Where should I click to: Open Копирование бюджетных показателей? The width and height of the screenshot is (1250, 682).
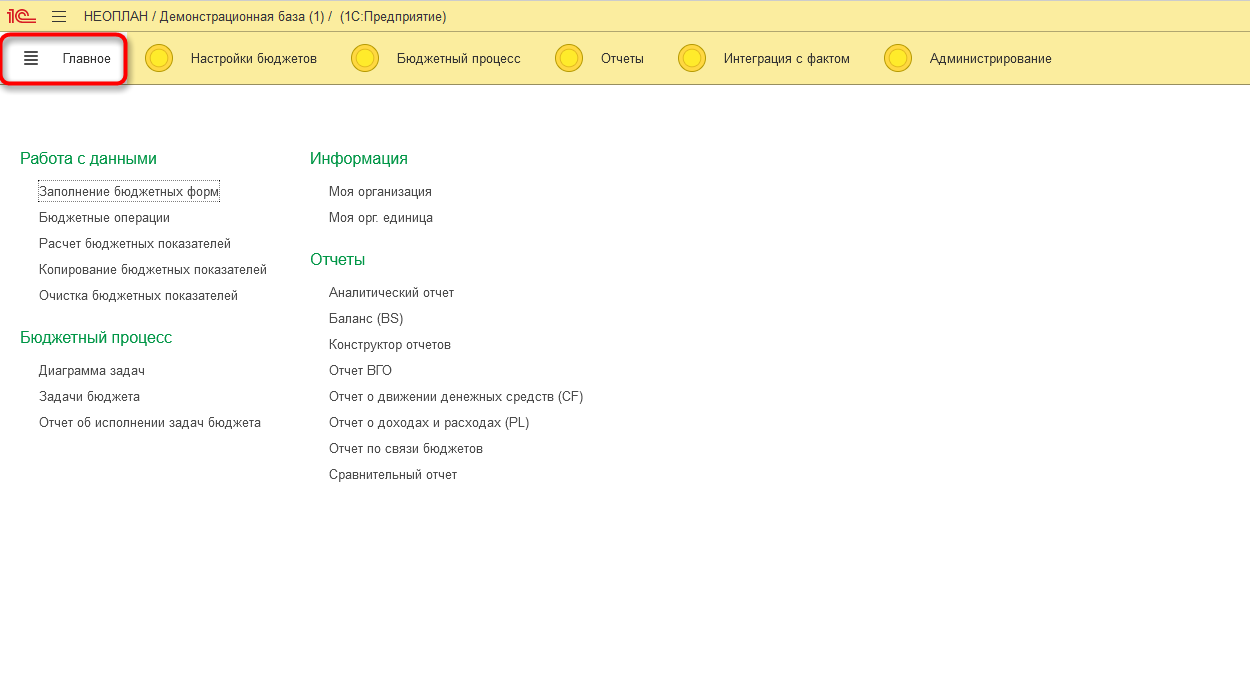pyautogui.click(x=153, y=269)
